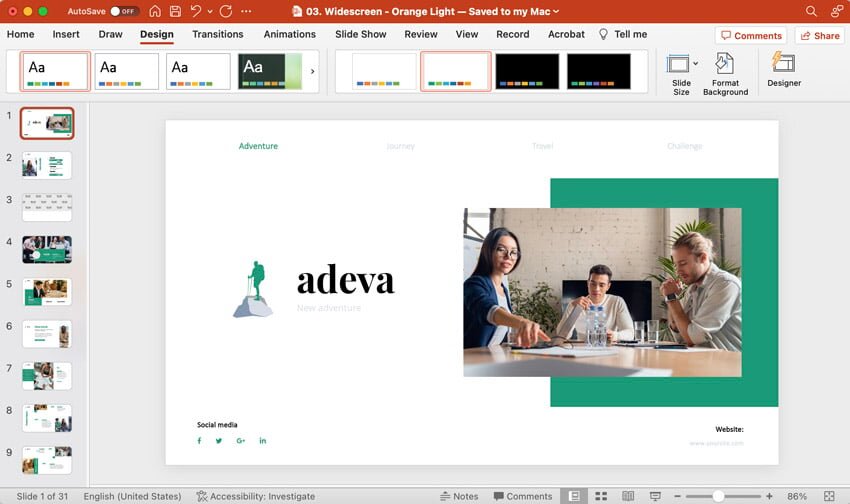Toggle the AutoSave switch
This screenshot has height=504, width=850.
tap(124, 11)
